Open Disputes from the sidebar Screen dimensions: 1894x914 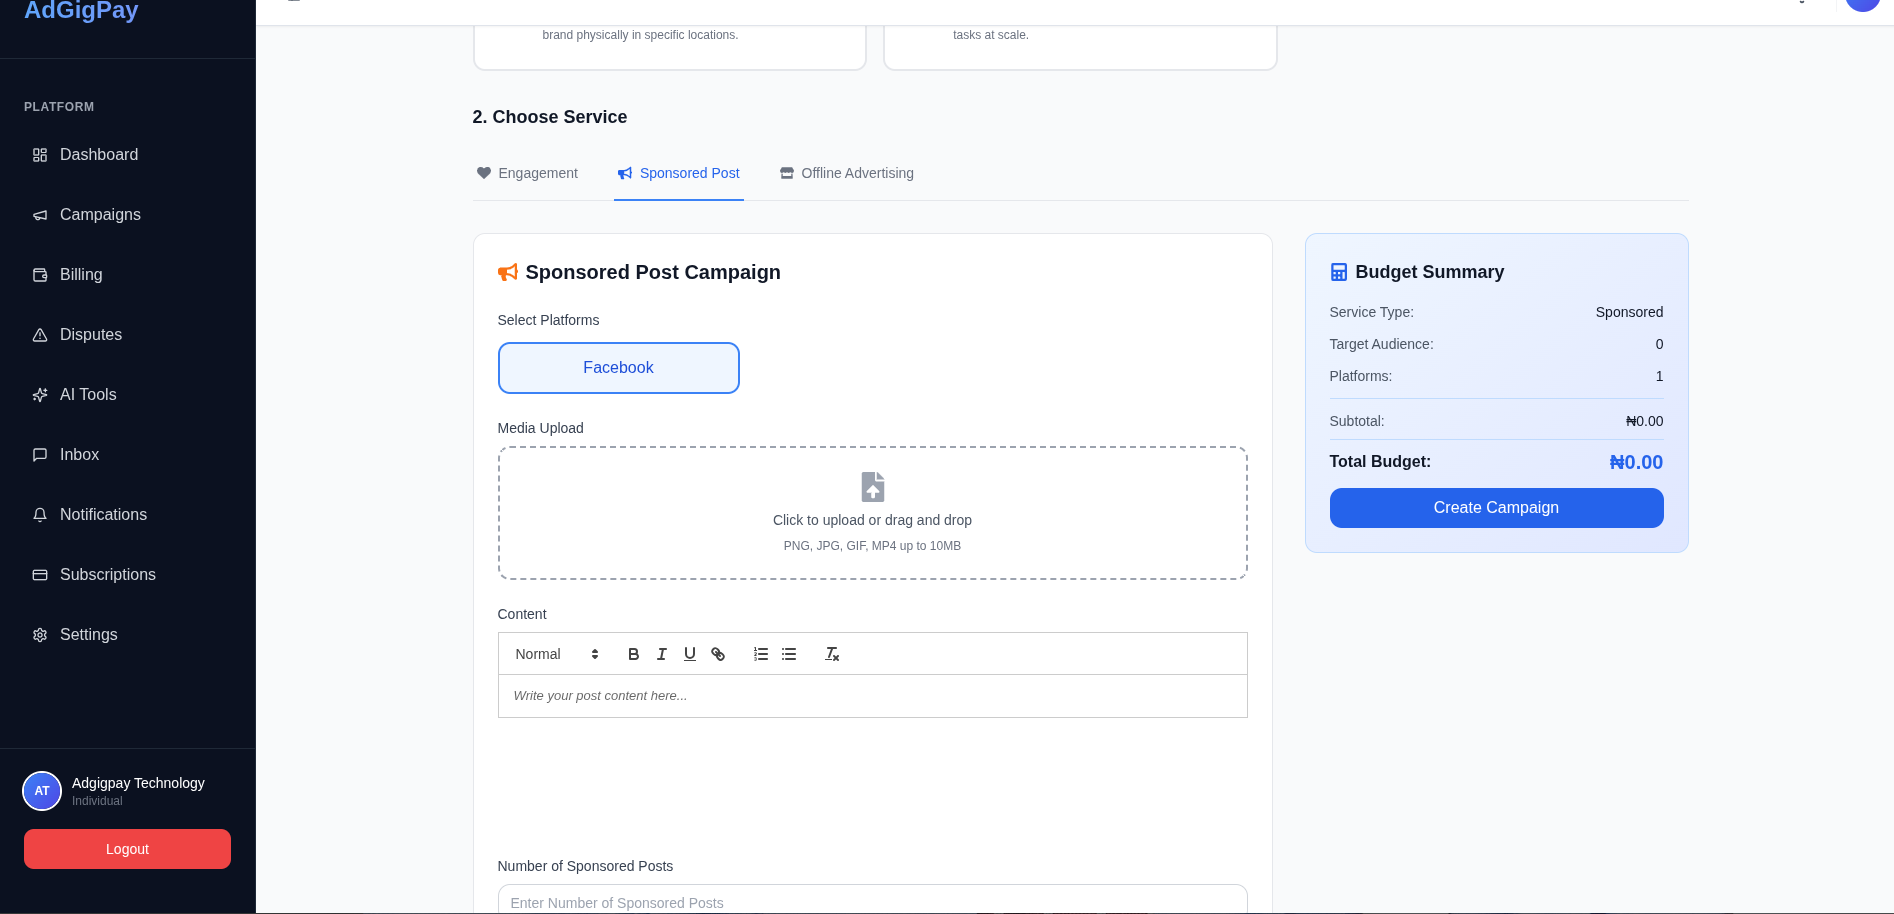(x=128, y=335)
